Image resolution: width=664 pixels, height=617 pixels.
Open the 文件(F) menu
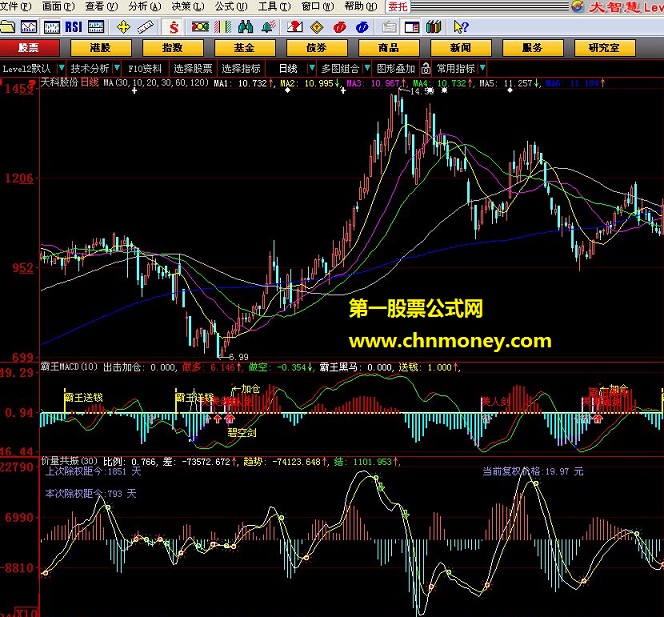point(16,6)
